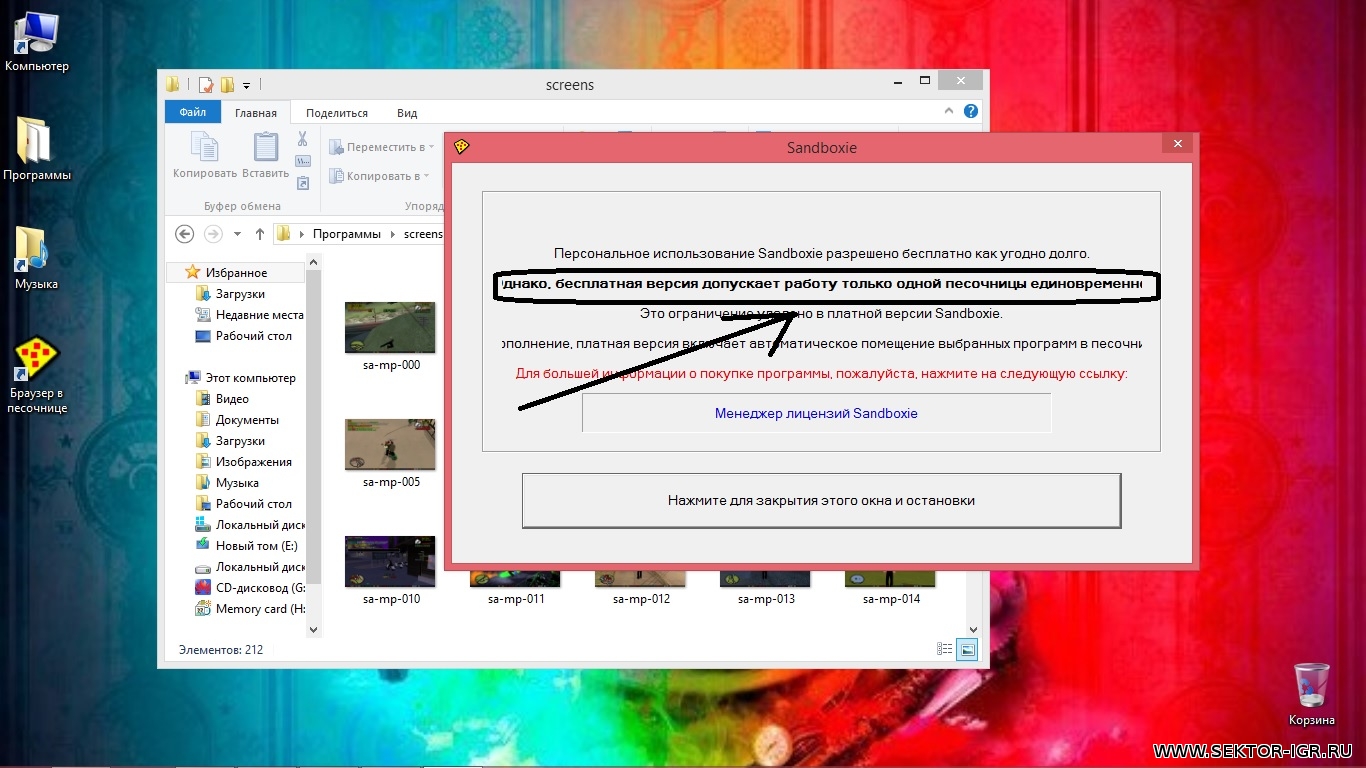The height and width of the screenshot is (768, 1366).
Task: Switch to large thumbnails view in status bar
Action: pos(967,649)
